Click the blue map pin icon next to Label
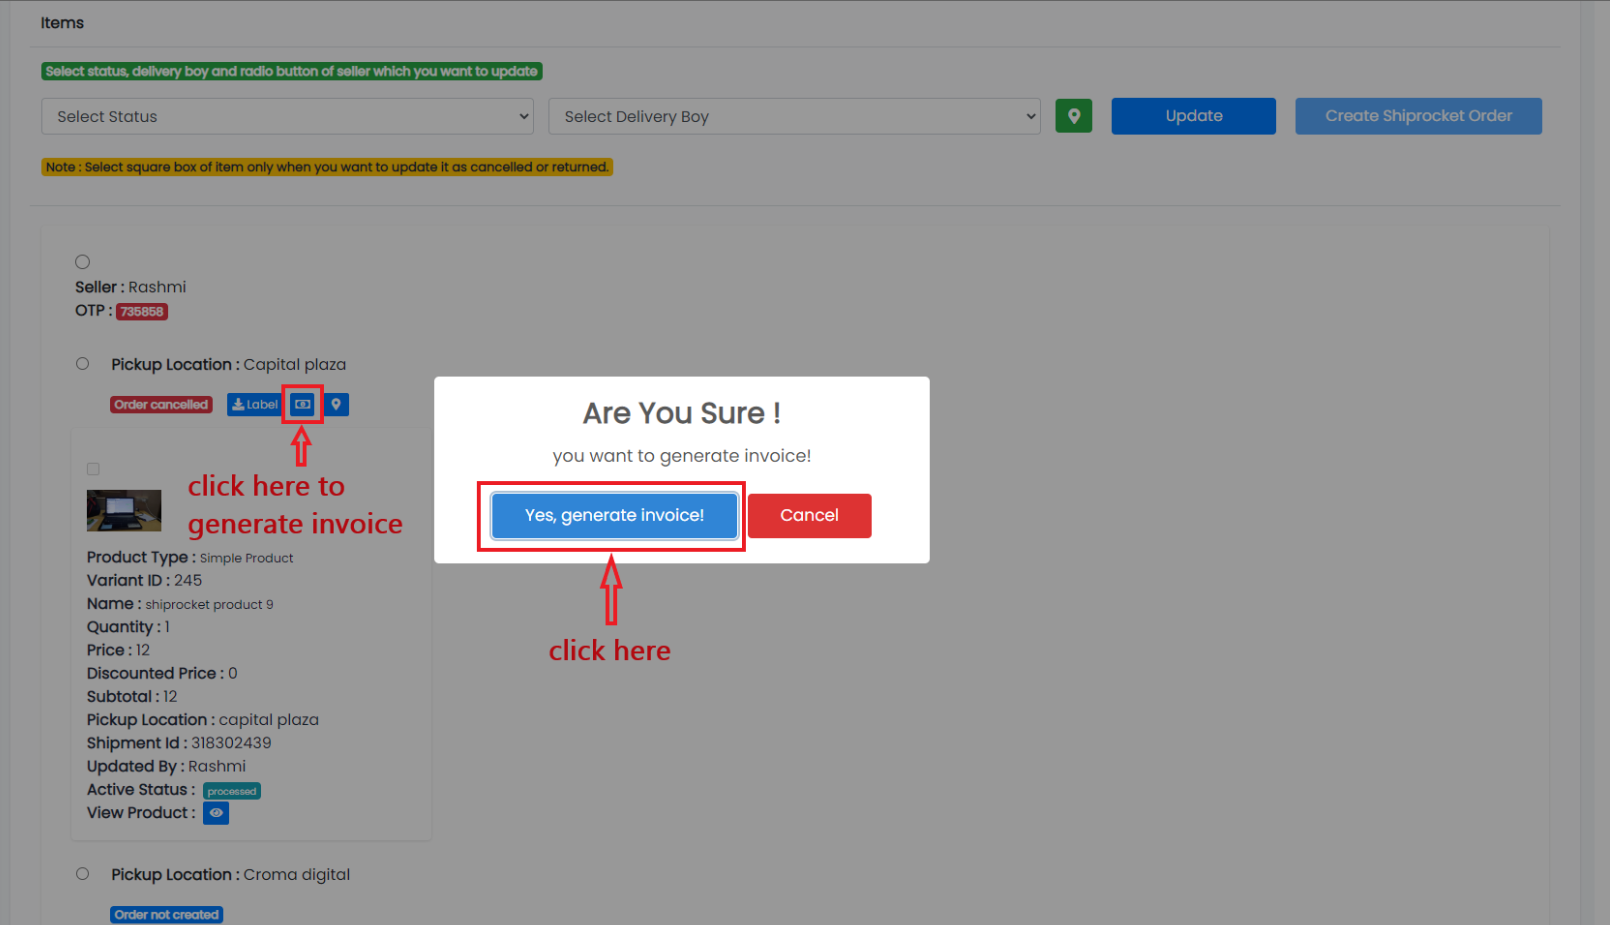This screenshot has height=925, width=1610. point(336,404)
